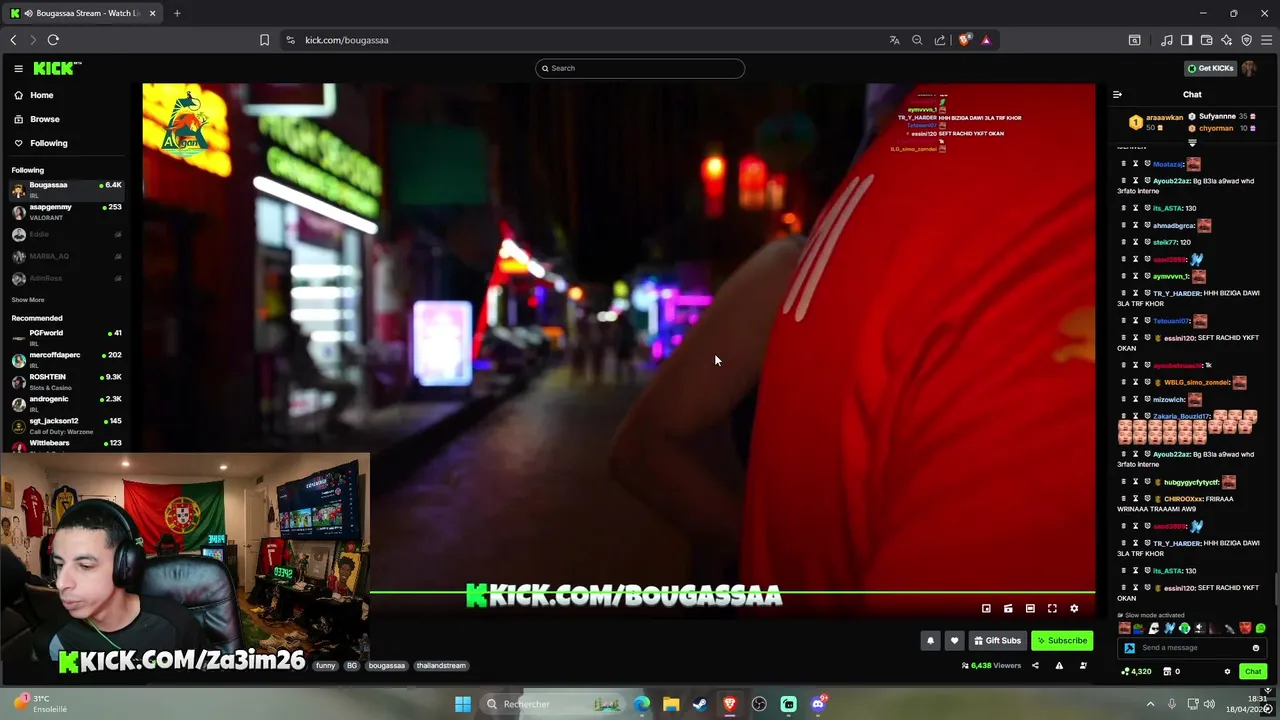Focus the Send a message input
The image size is (1280, 720).
[1190, 648]
